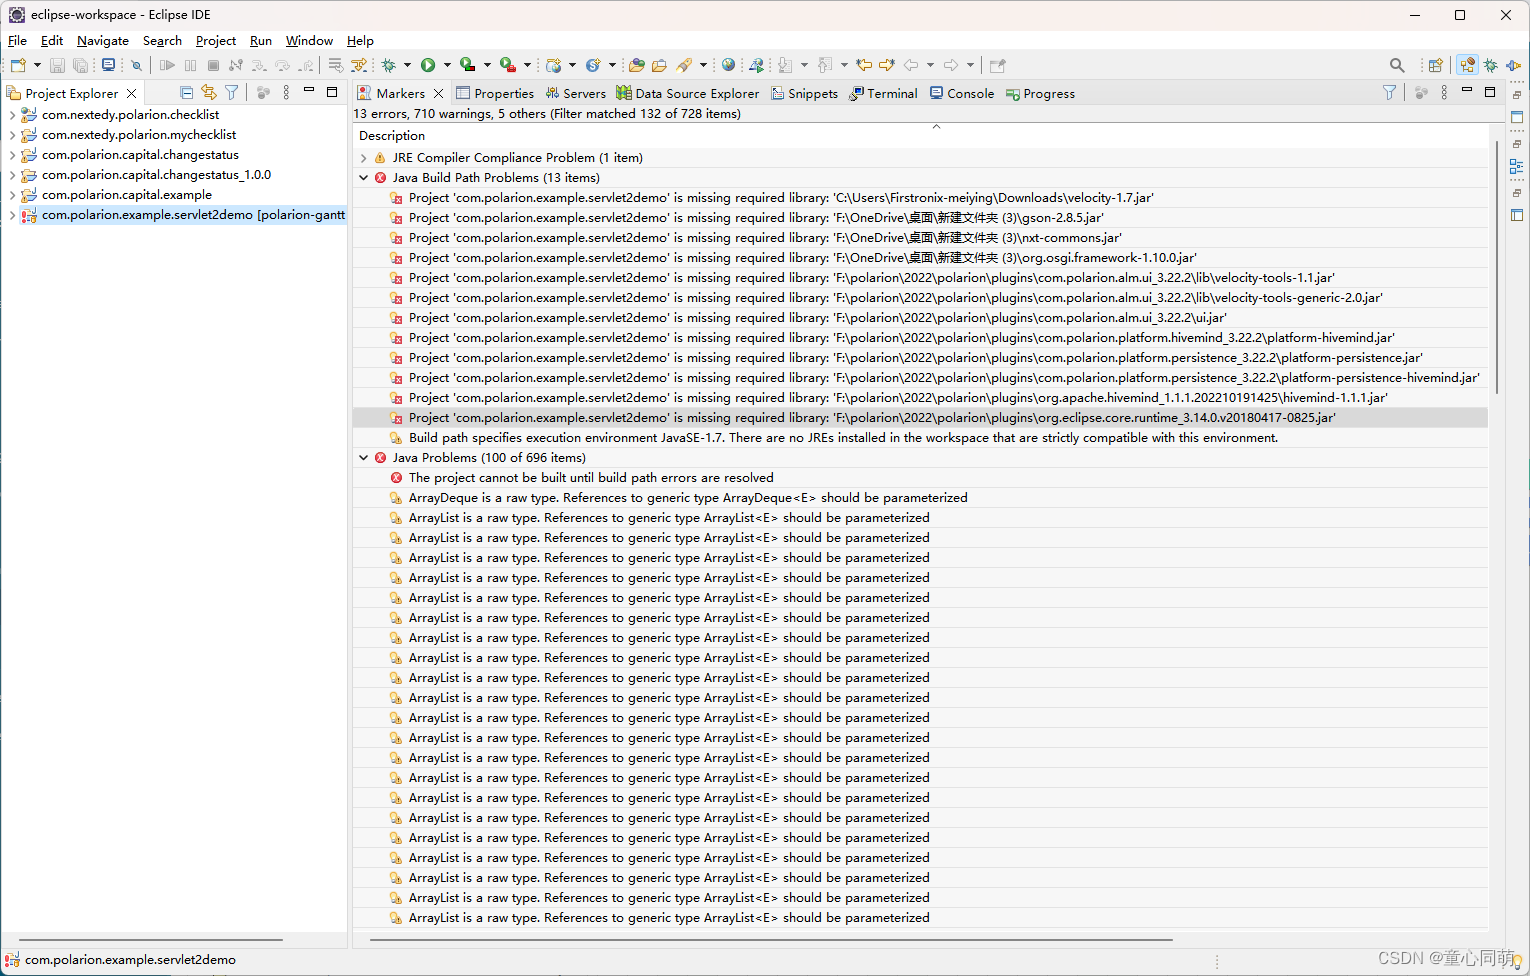Screen dimensions: 1530x976
Task: Switch to the Debug perspective bug icon
Action: point(1491,65)
